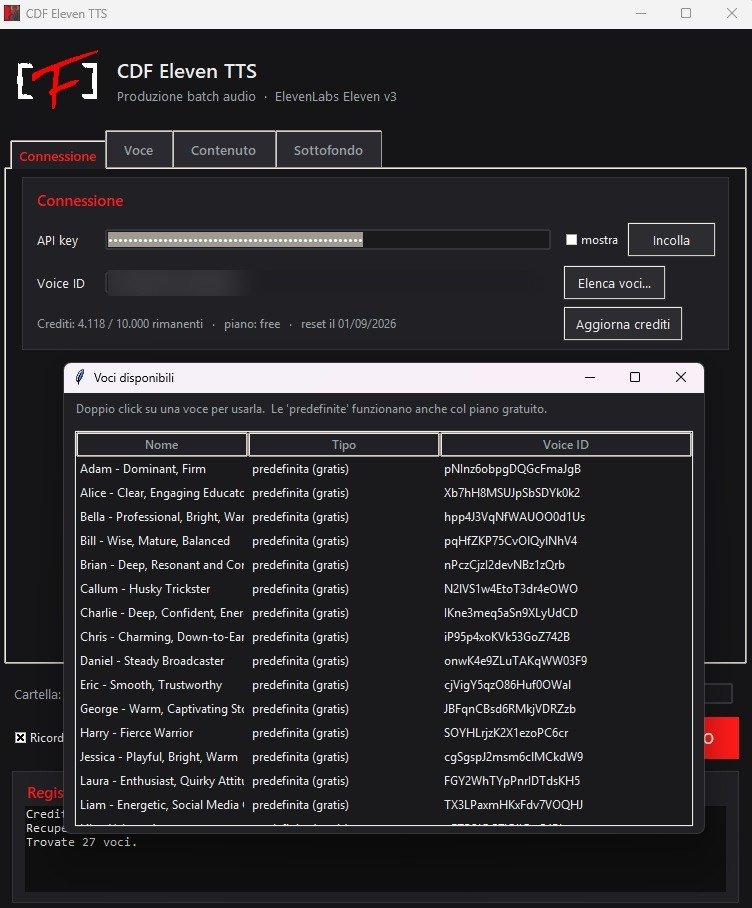Select the Eric - Smooth, Trustworthy voice
Image resolution: width=752 pixels, height=908 pixels.
coord(384,685)
